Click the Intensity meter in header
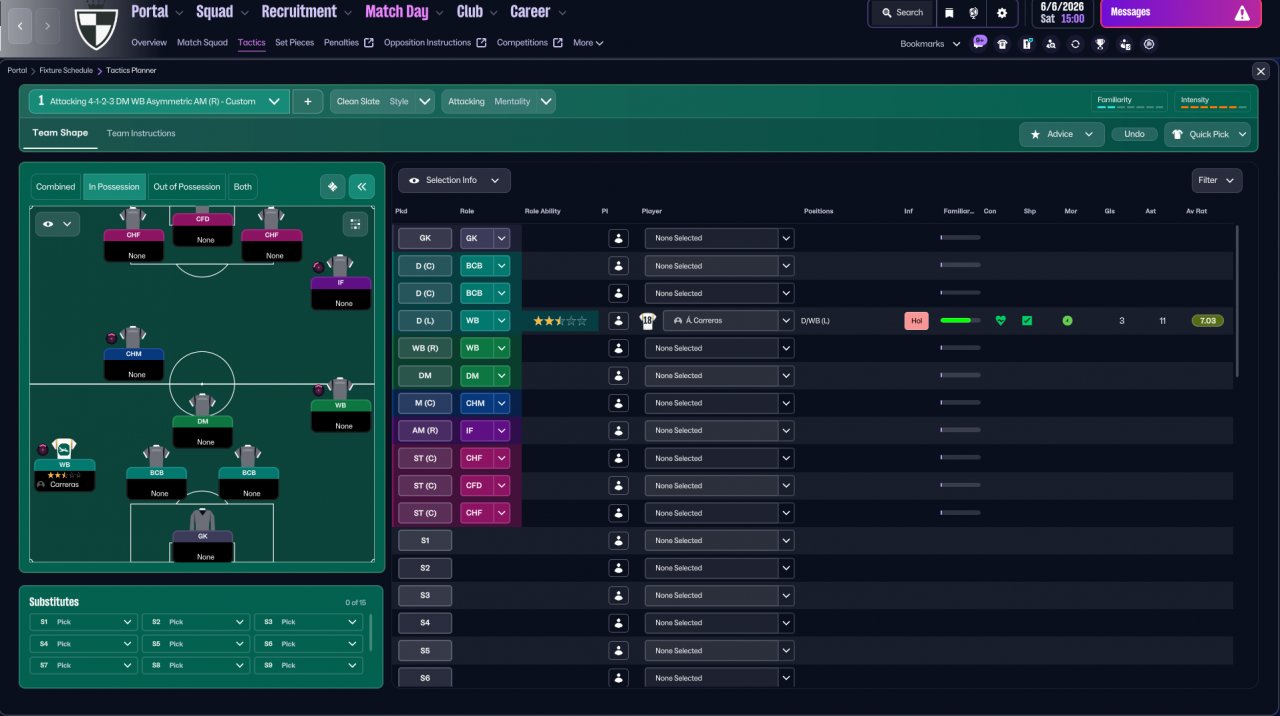This screenshot has height=716, width=1280. tap(1212, 102)
